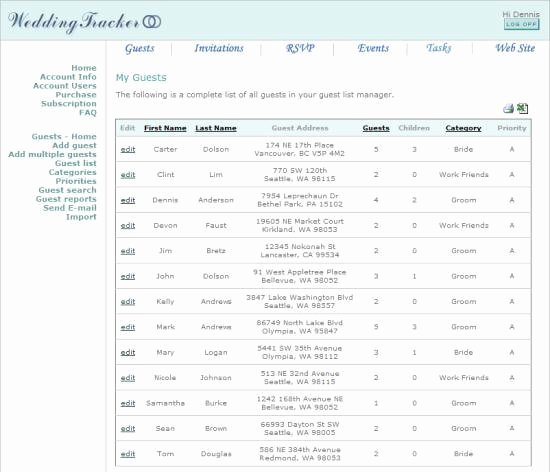The image size is (550, 472).
Task: Edit Clint Lim's guest entry
Action: 128,175
